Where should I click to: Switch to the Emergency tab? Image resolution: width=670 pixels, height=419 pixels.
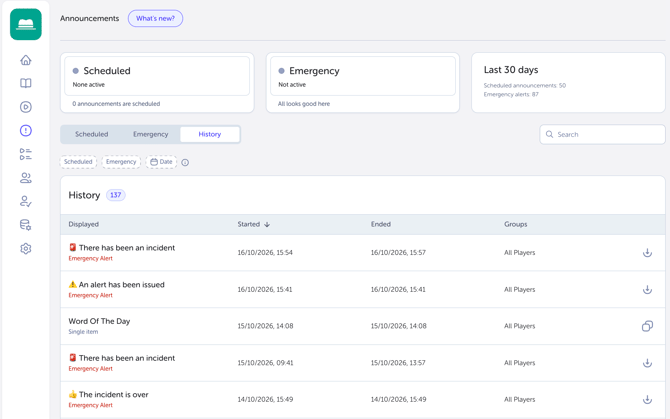pos(150,134)
